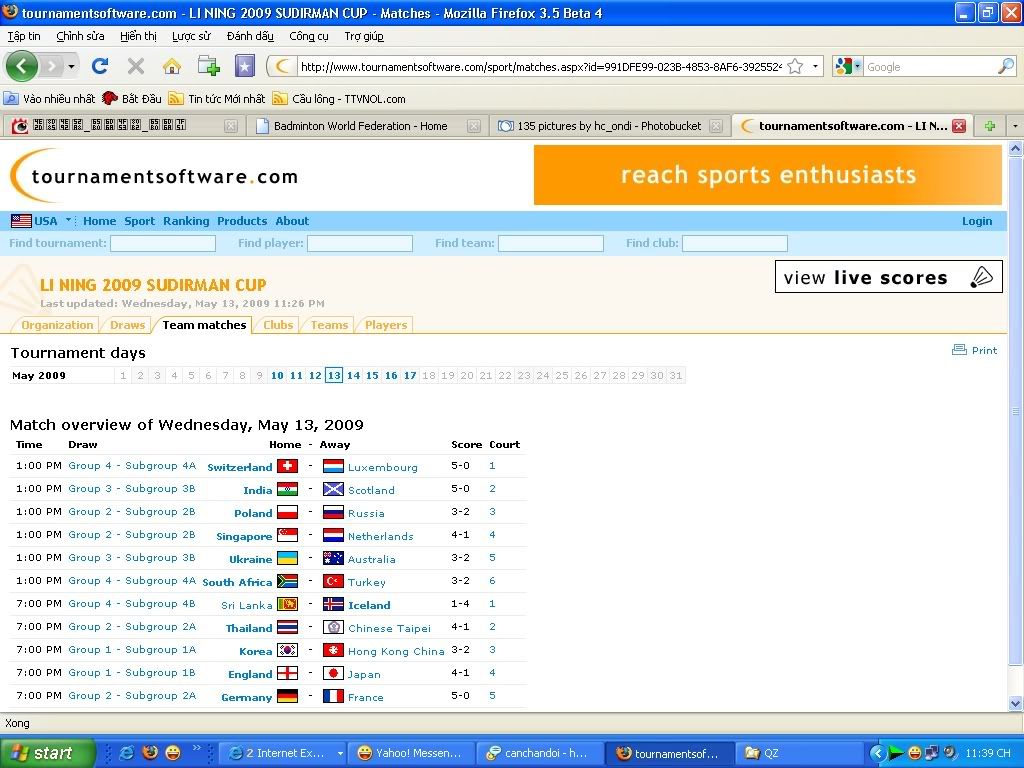Open the Tập tin menu
This screenshot has width=1024, height=768.
tap(24, 36)
